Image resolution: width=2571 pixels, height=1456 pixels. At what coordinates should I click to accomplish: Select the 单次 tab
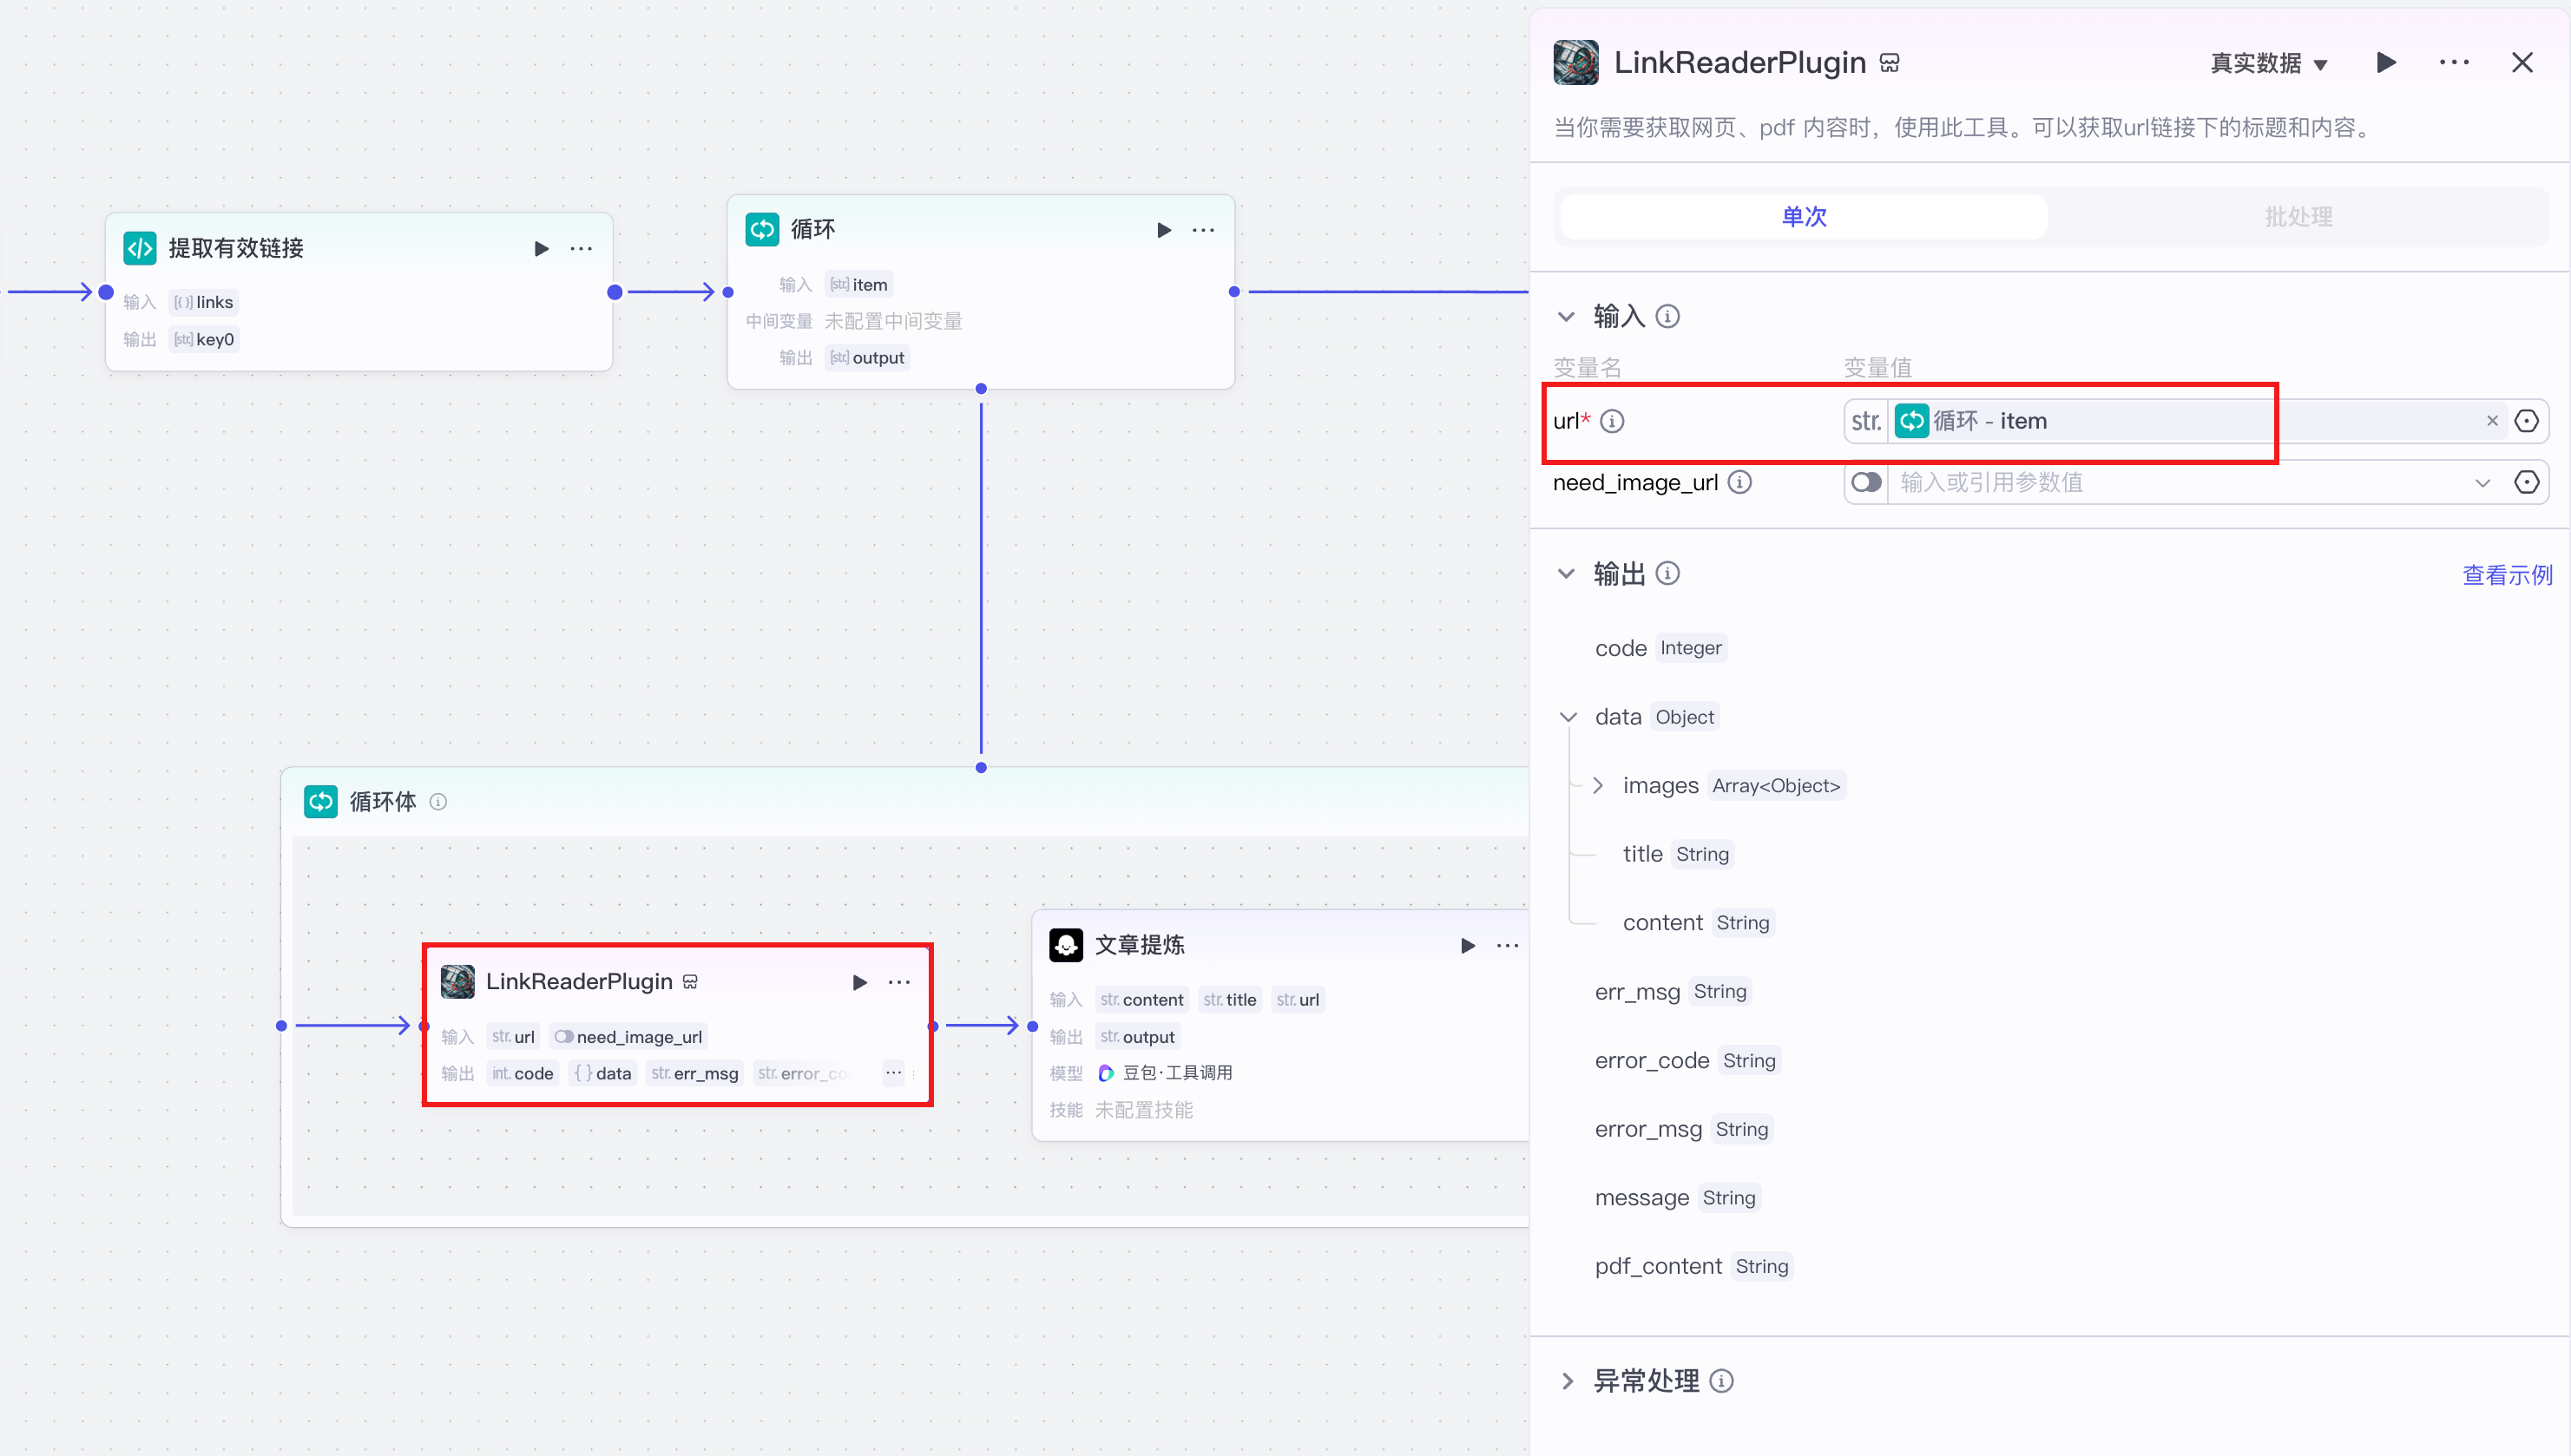tap(1803, 217)
